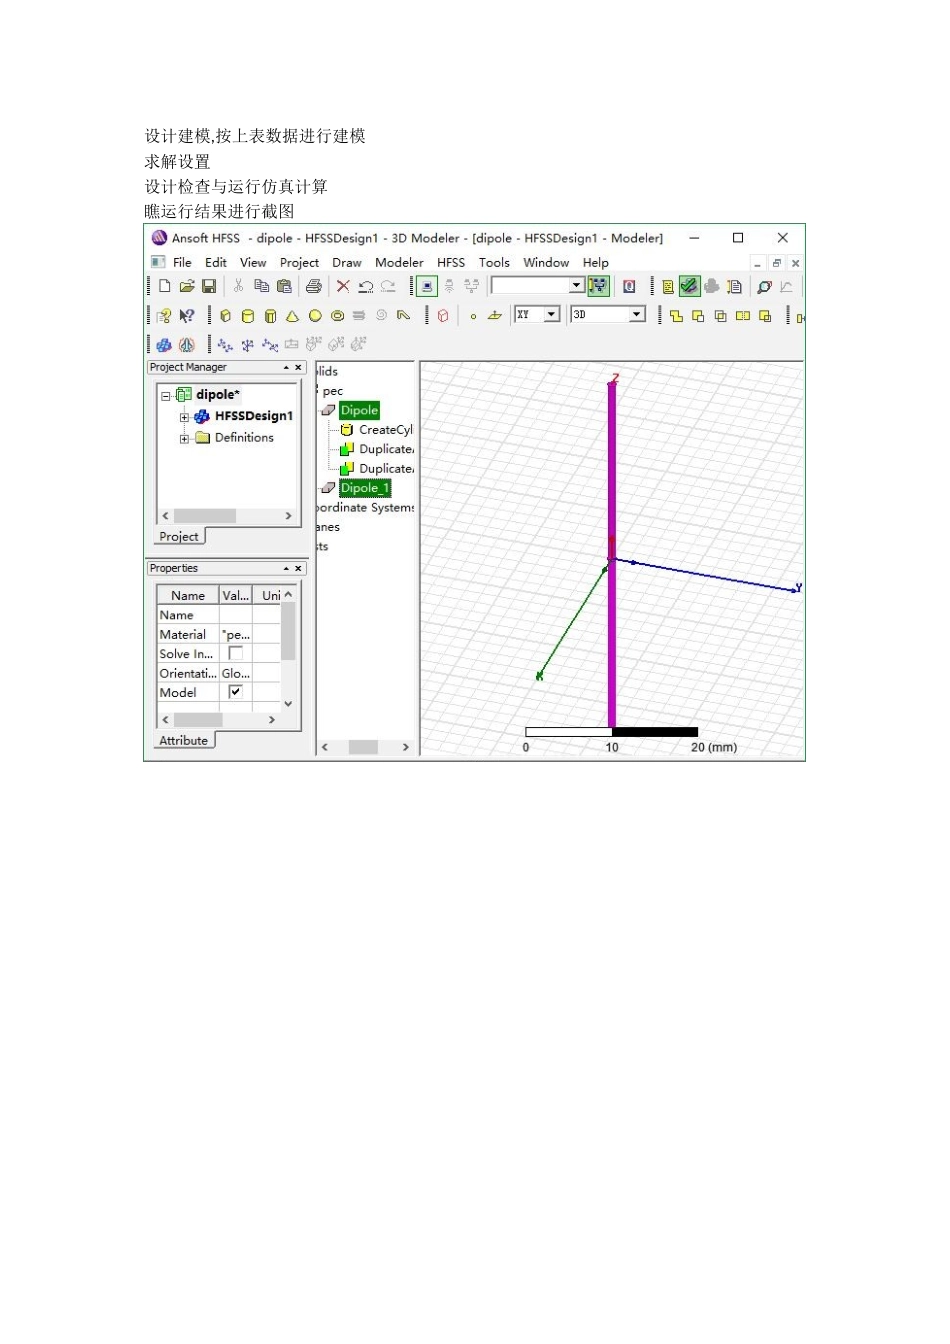Click the red X Delete icon

tap(343, 286)
